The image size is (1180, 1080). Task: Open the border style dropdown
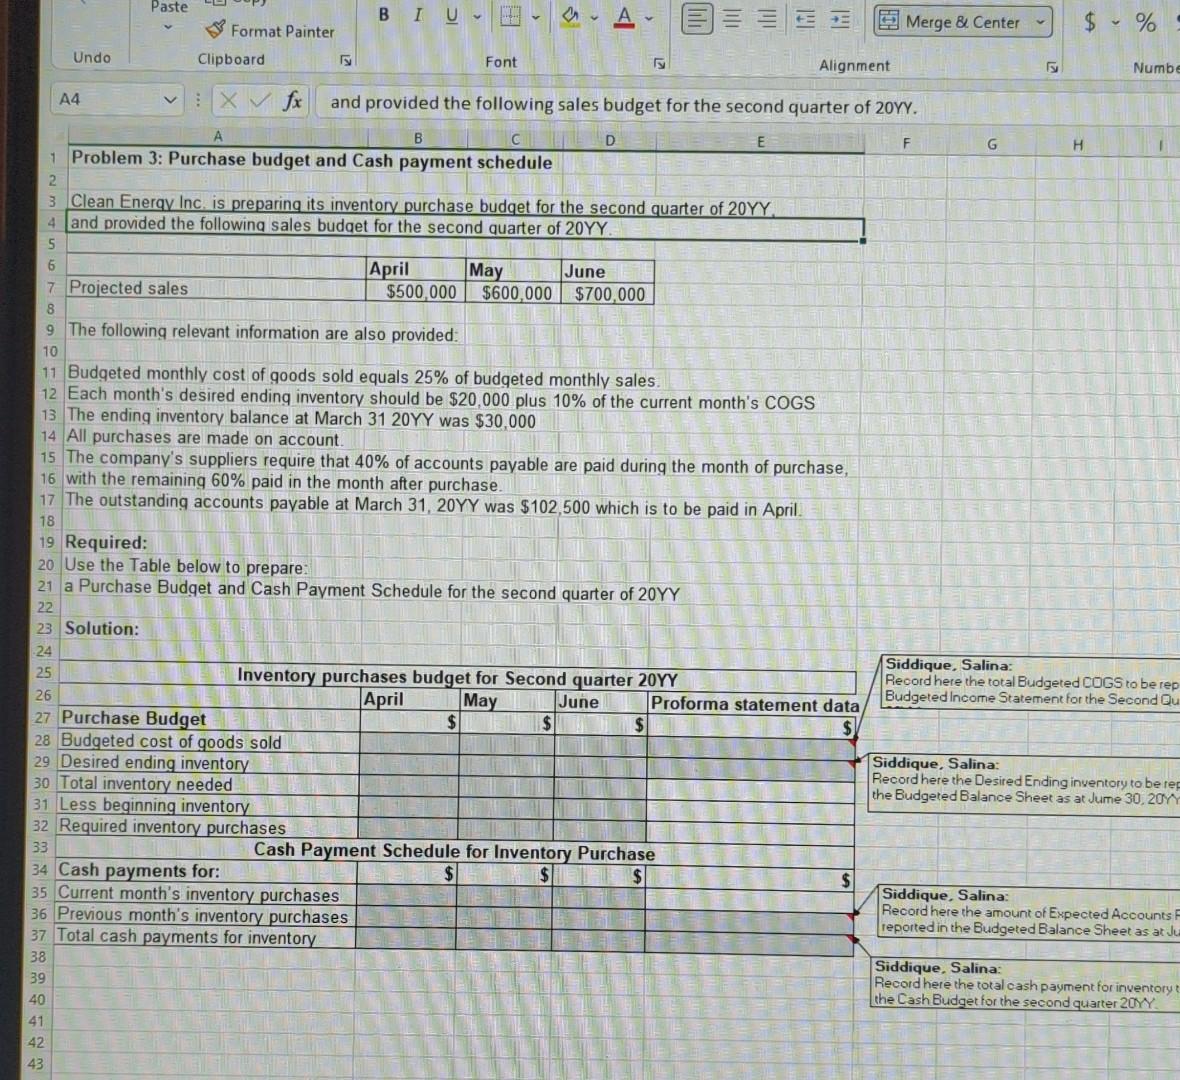535,17
